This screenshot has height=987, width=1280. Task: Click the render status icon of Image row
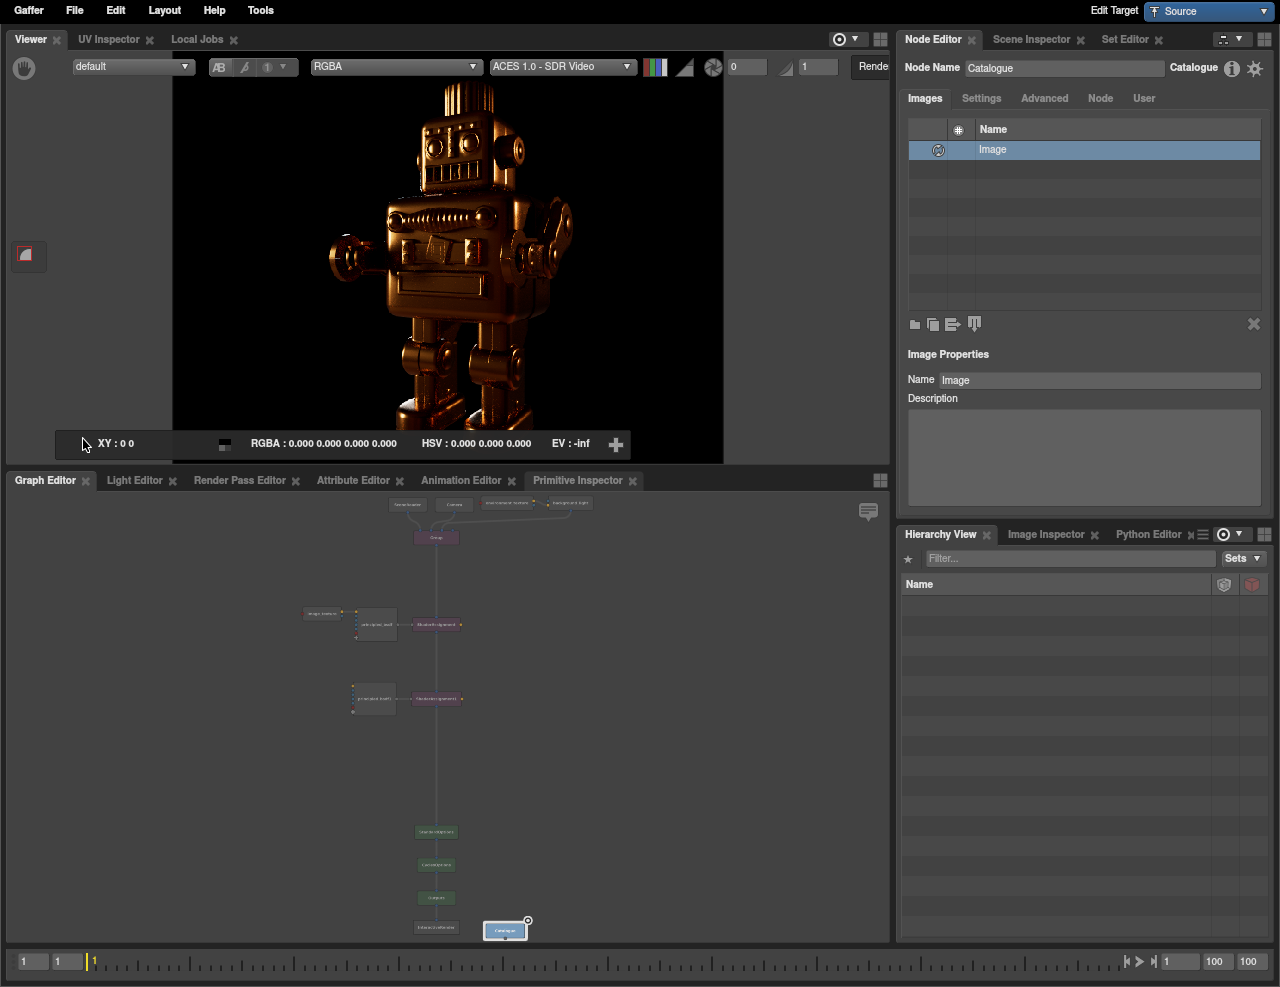pos(938,150)
